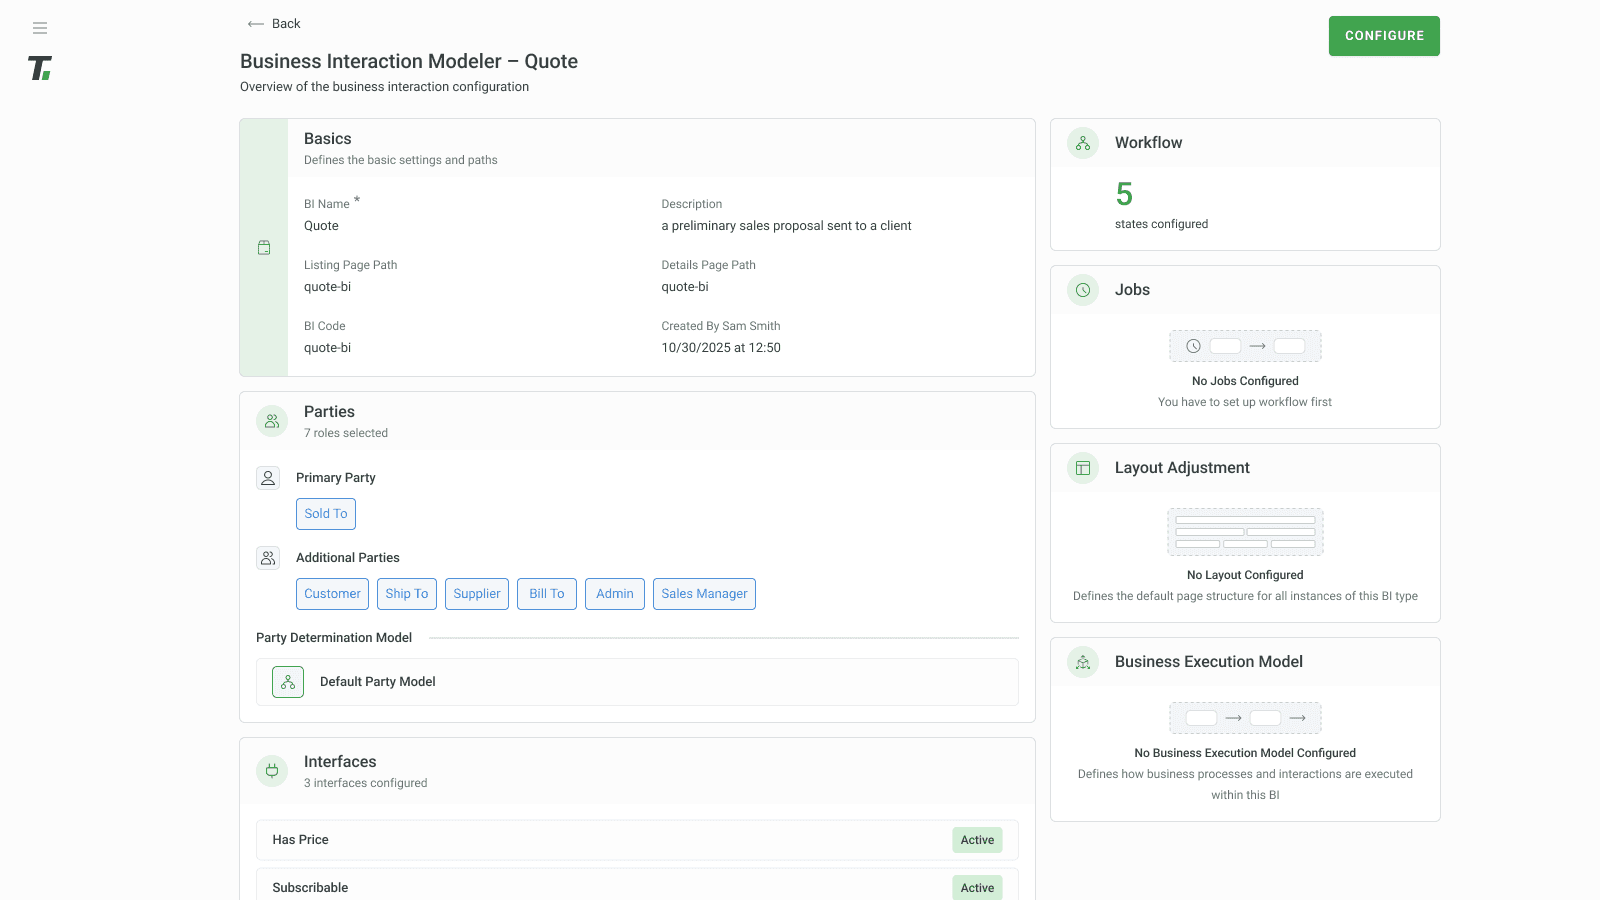Deselect the Sales Manager role chip
The width and height of the screenshot is (1600, 900).
(704, 593)
